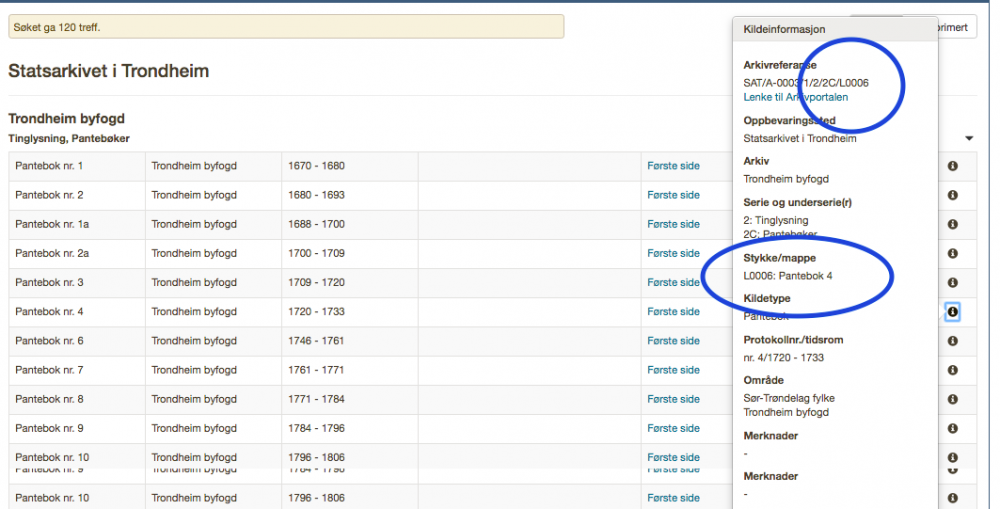
Task: Open info icon for Pantebok nr. 1
Action: pos(952,166)
